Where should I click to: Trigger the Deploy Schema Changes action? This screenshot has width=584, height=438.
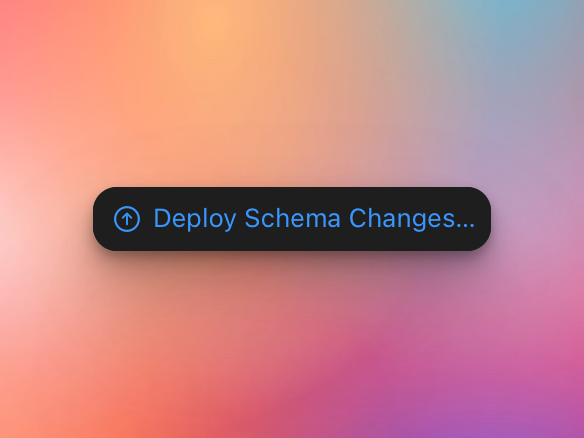[x=292, y=219]
